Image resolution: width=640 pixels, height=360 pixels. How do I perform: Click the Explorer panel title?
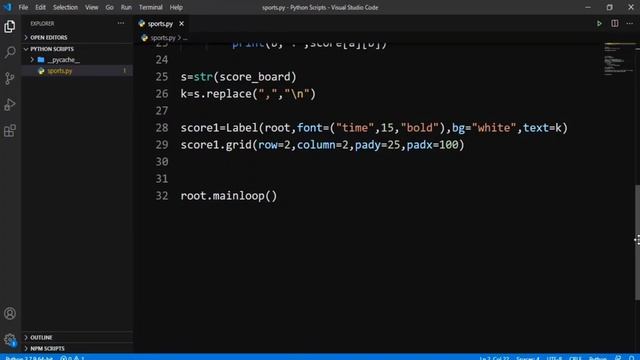point(42,24)
